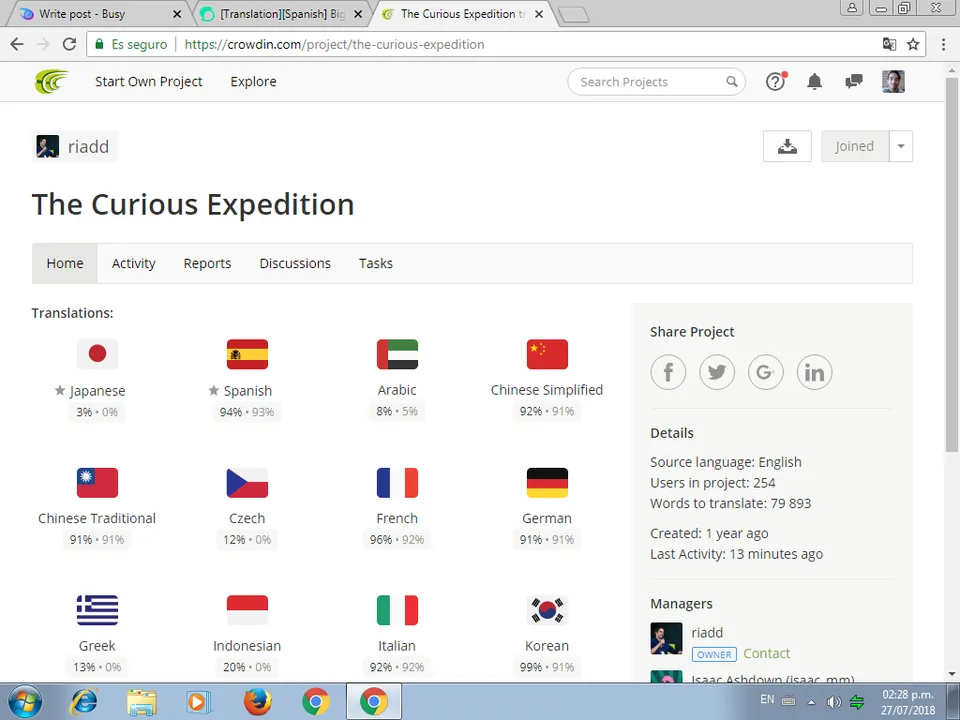Share project on Google Plus
This screenshot has height=720, width=960.
click(x=765, y=372)
